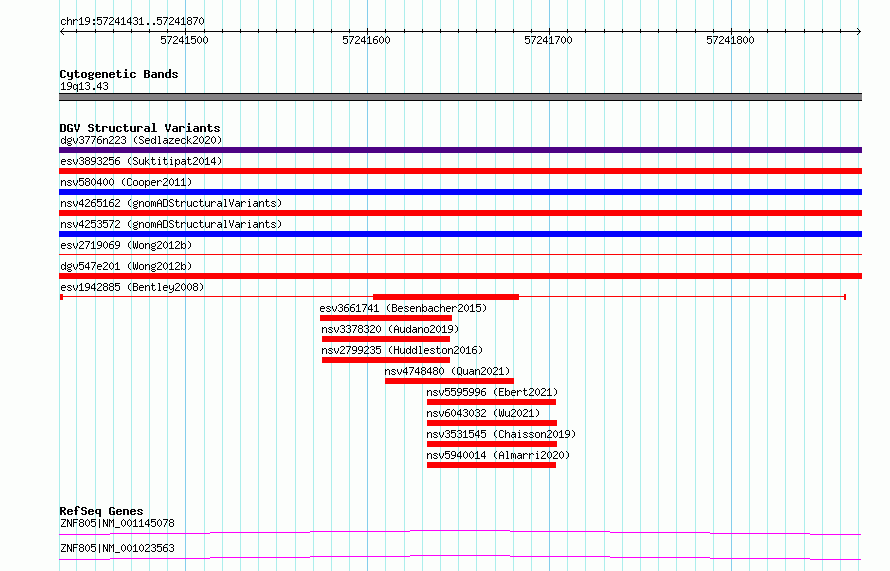The image size is (890, 571).
Task: Open nsv2799235 (Huddleston2016) label
Action: click(402, 350)
